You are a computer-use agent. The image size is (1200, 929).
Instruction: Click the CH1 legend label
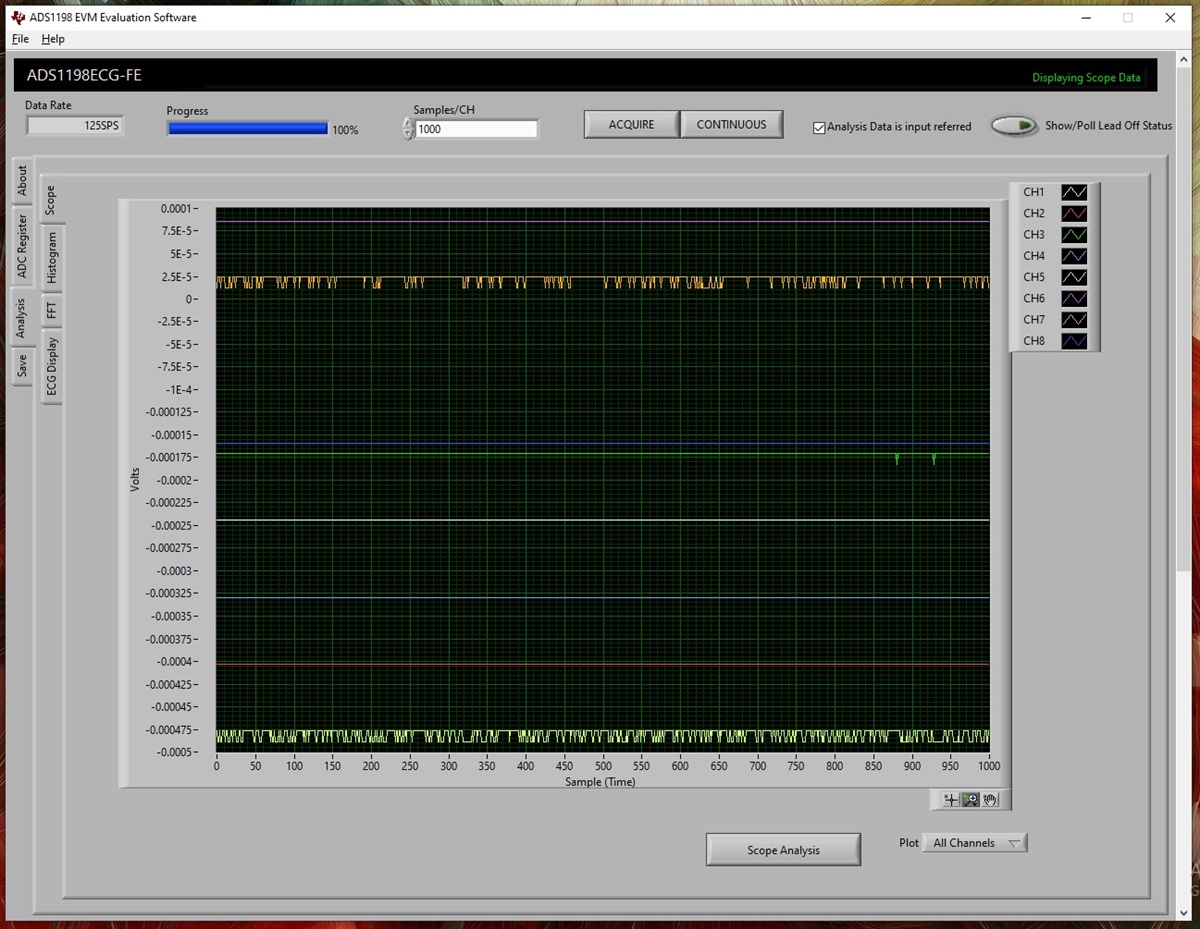[x=1033, y=192]
